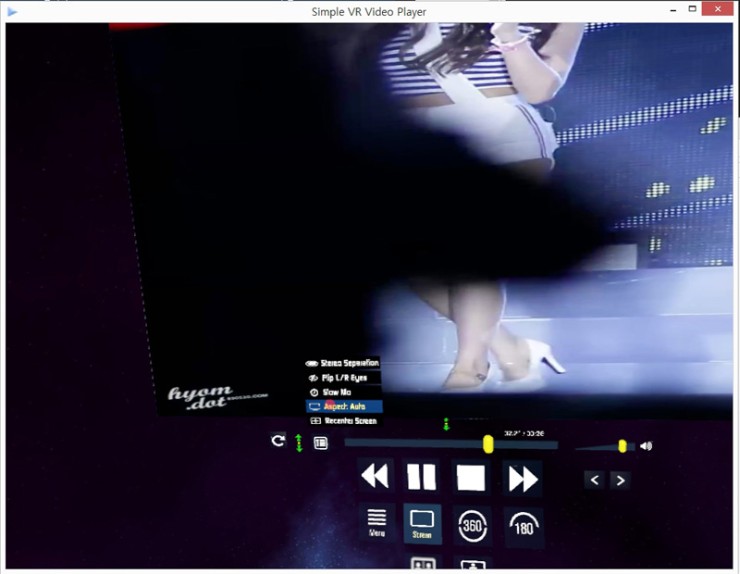
Task: Pause the video playback
Action: [x=422, y=477]
